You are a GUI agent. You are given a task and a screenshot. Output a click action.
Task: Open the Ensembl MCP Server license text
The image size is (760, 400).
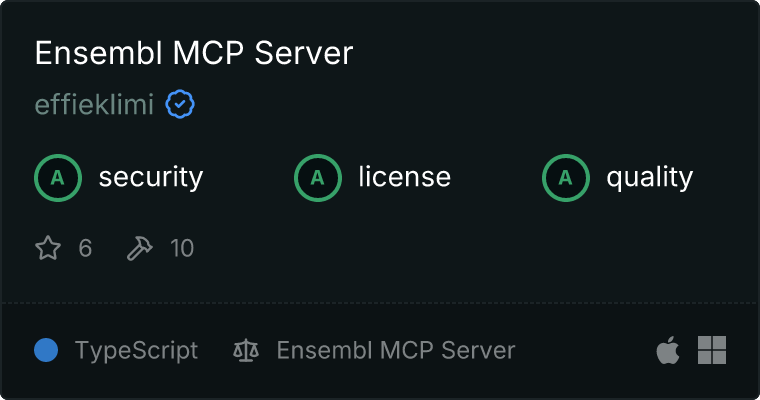point(396,350)
